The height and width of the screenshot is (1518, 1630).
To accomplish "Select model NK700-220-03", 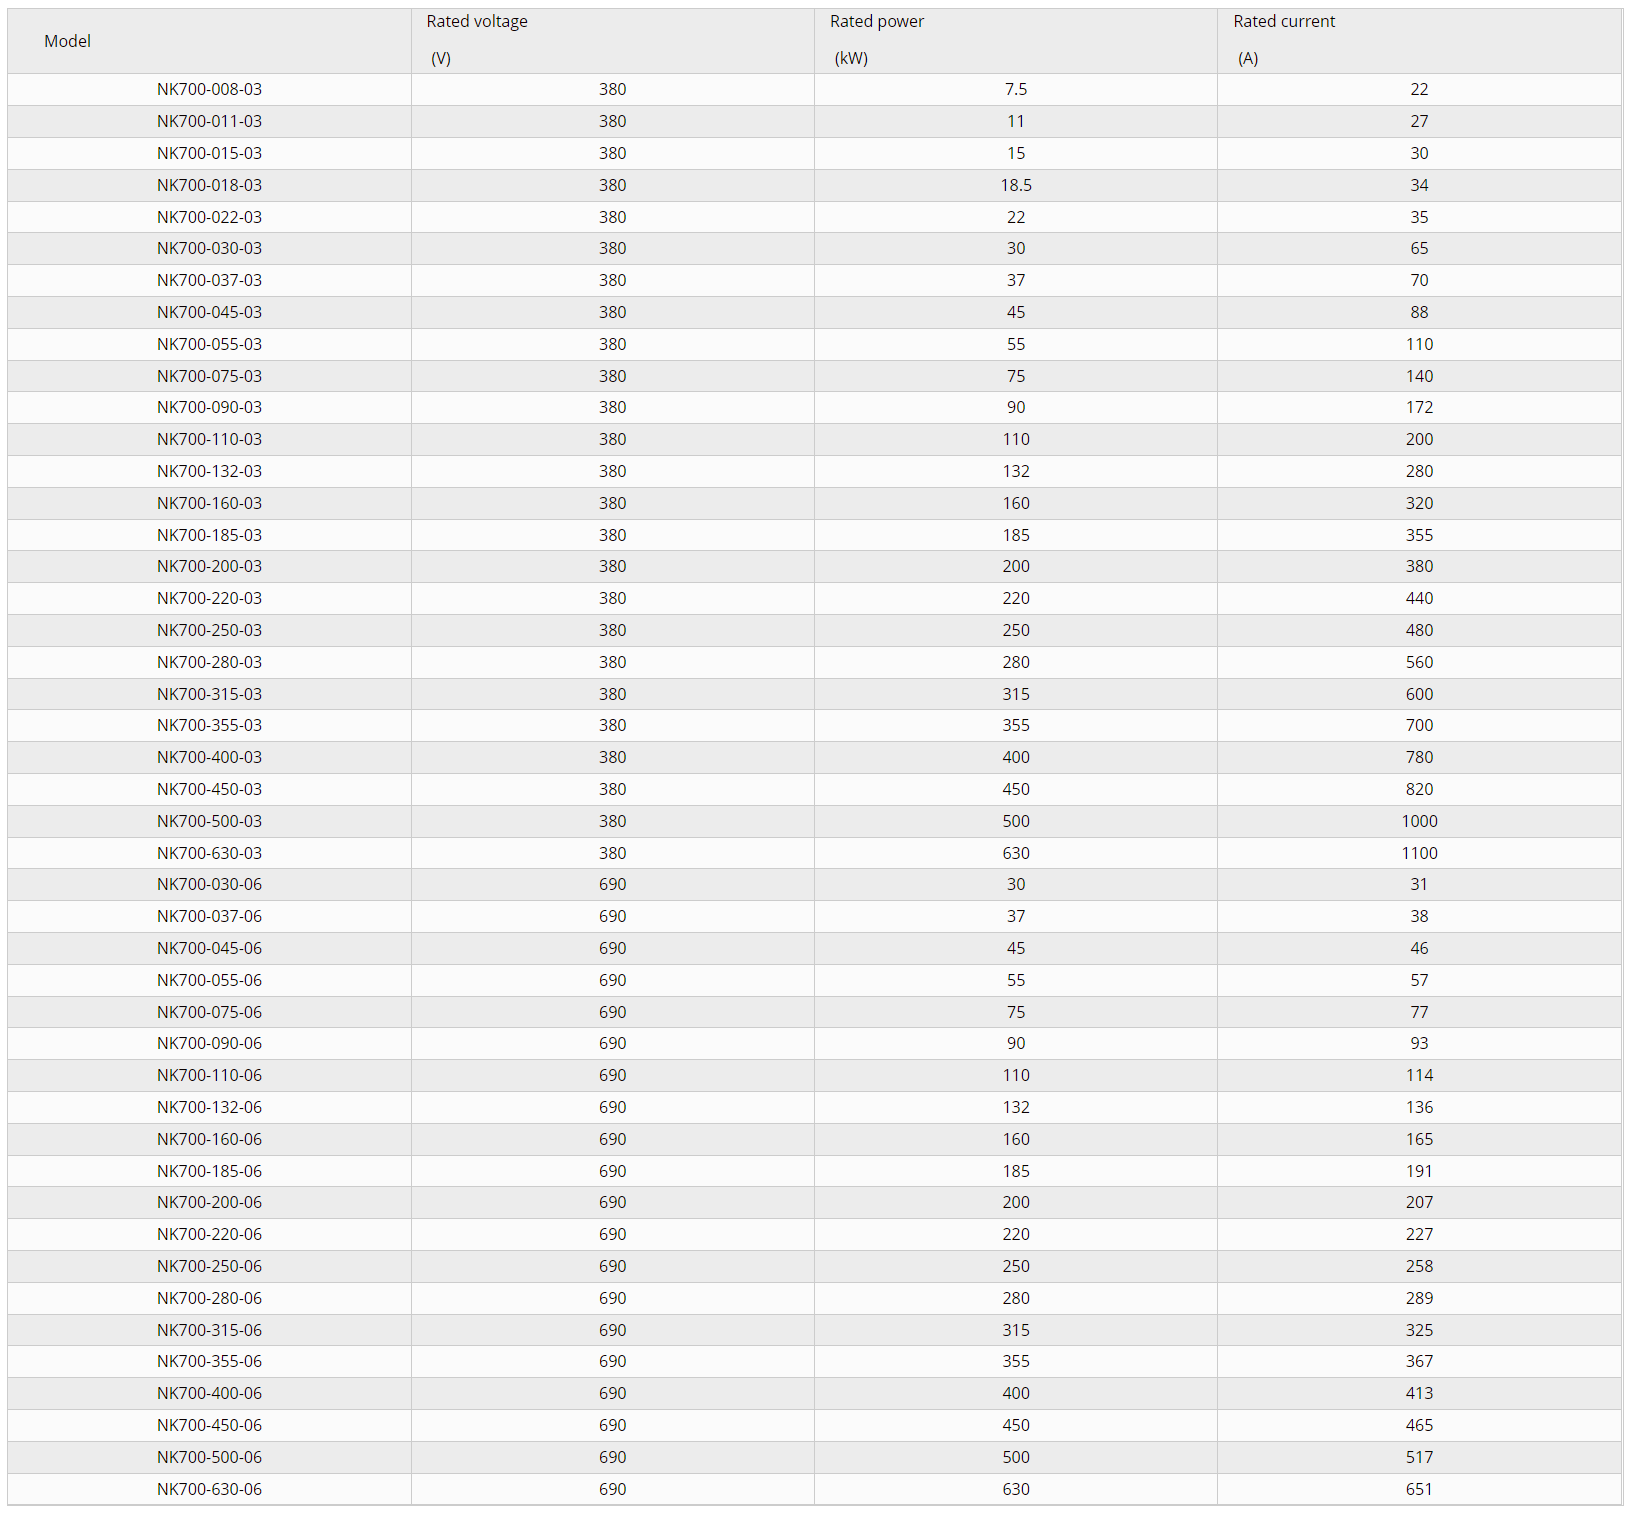I will [209, 598].
